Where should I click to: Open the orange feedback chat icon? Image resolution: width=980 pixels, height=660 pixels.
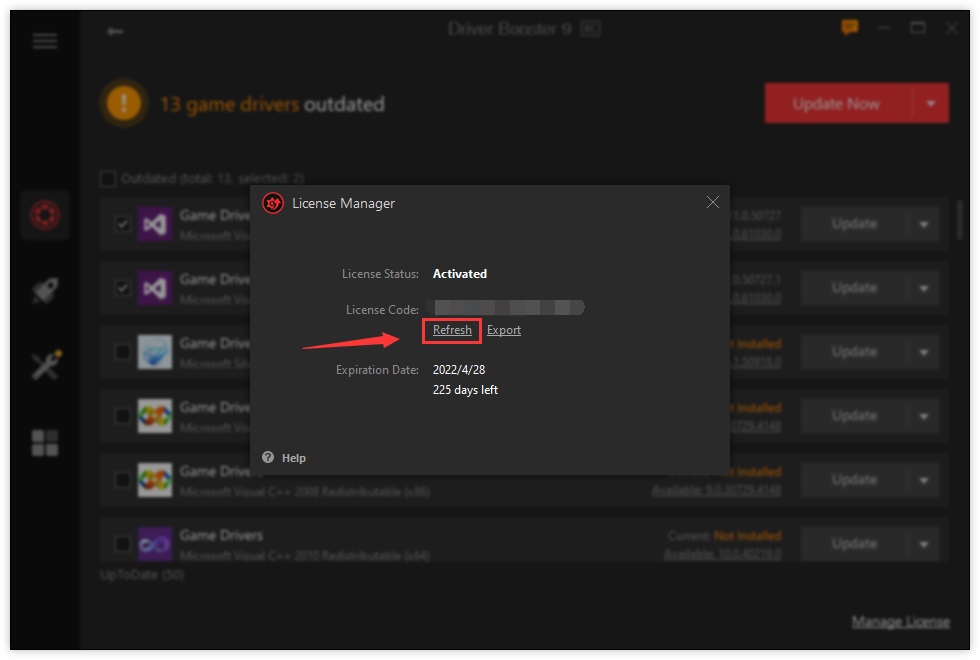849,28
